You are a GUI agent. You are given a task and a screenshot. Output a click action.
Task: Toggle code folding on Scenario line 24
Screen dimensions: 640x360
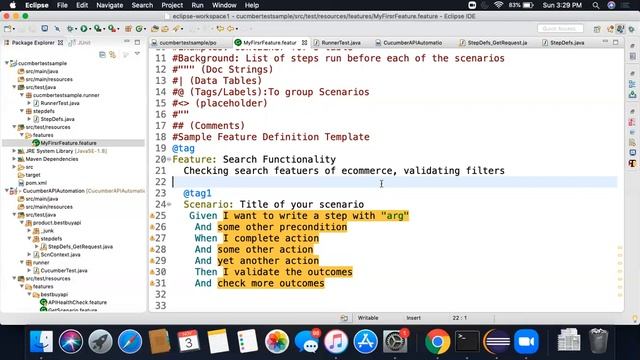(169, 204)
